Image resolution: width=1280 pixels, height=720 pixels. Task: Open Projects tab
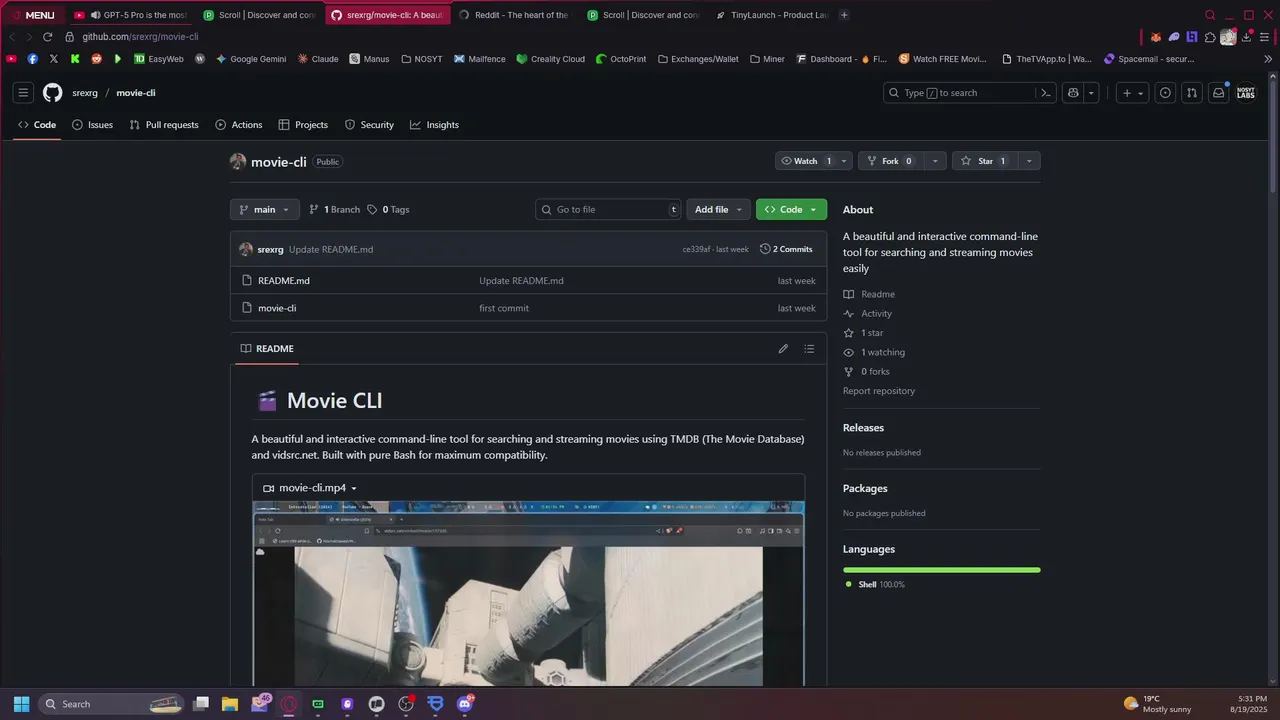303,125
